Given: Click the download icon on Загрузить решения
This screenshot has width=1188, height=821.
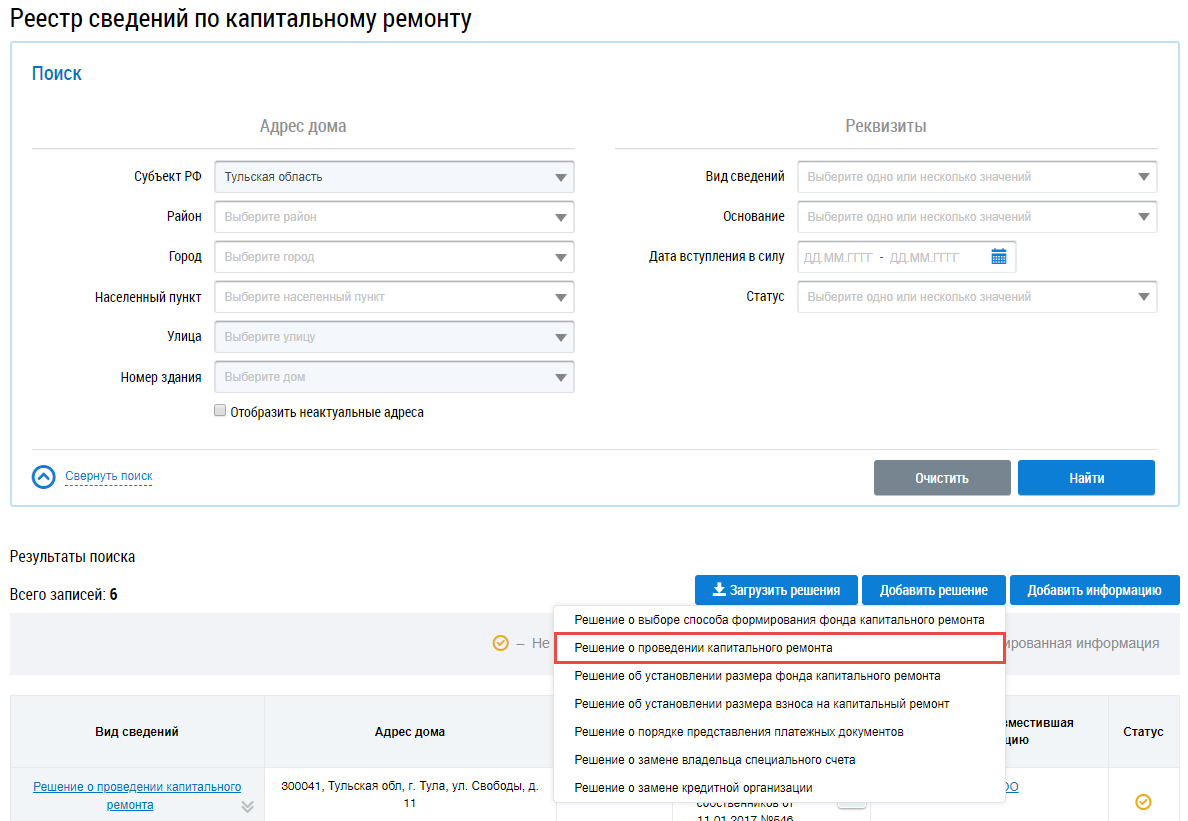Looking at the screenshot, I should (x=719, y=589).
